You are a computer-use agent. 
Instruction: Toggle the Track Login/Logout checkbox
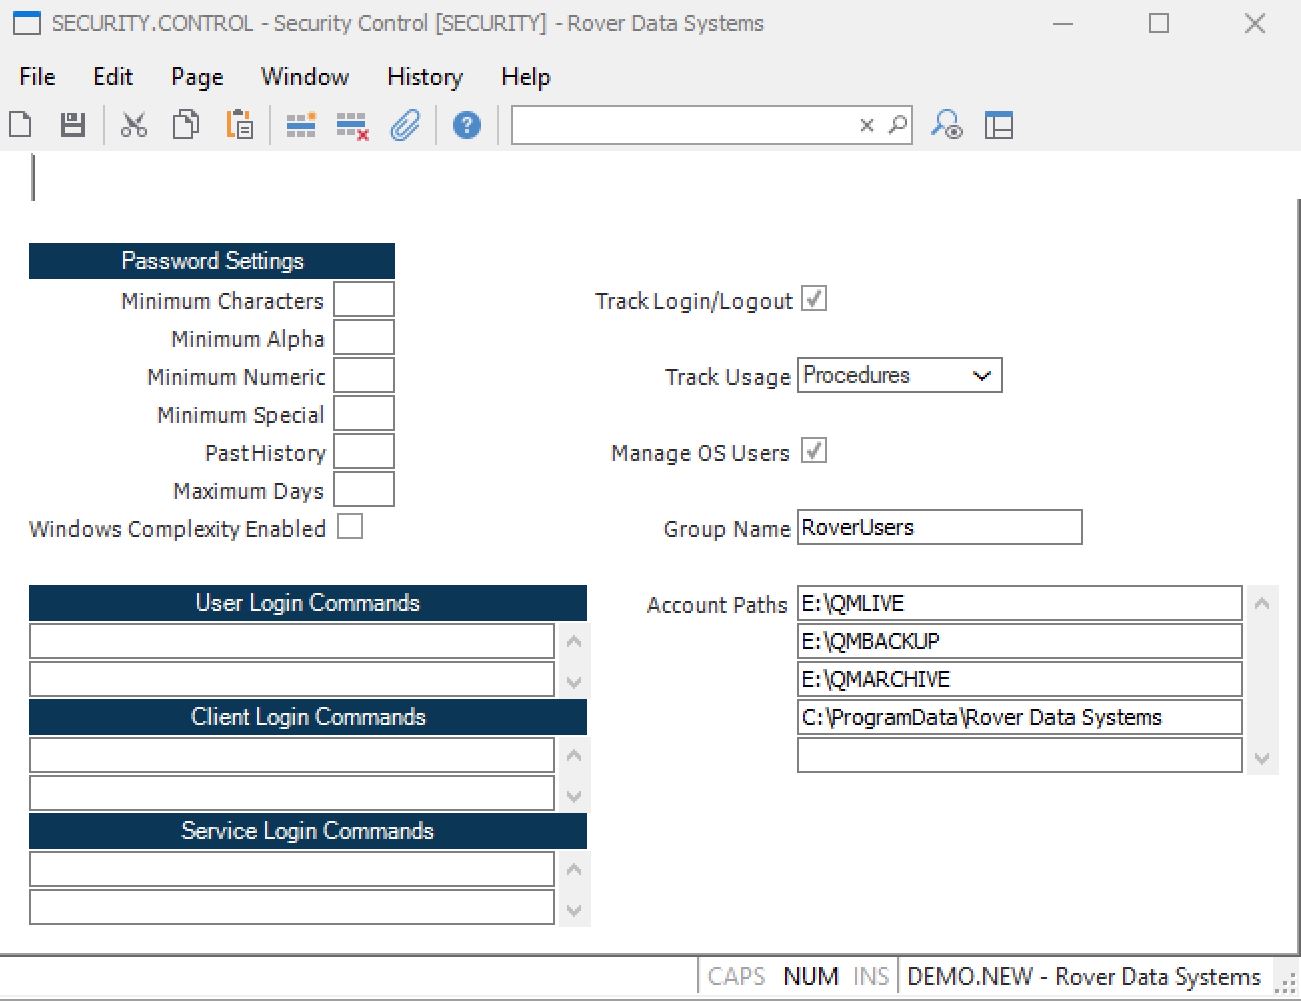point(814,299)
